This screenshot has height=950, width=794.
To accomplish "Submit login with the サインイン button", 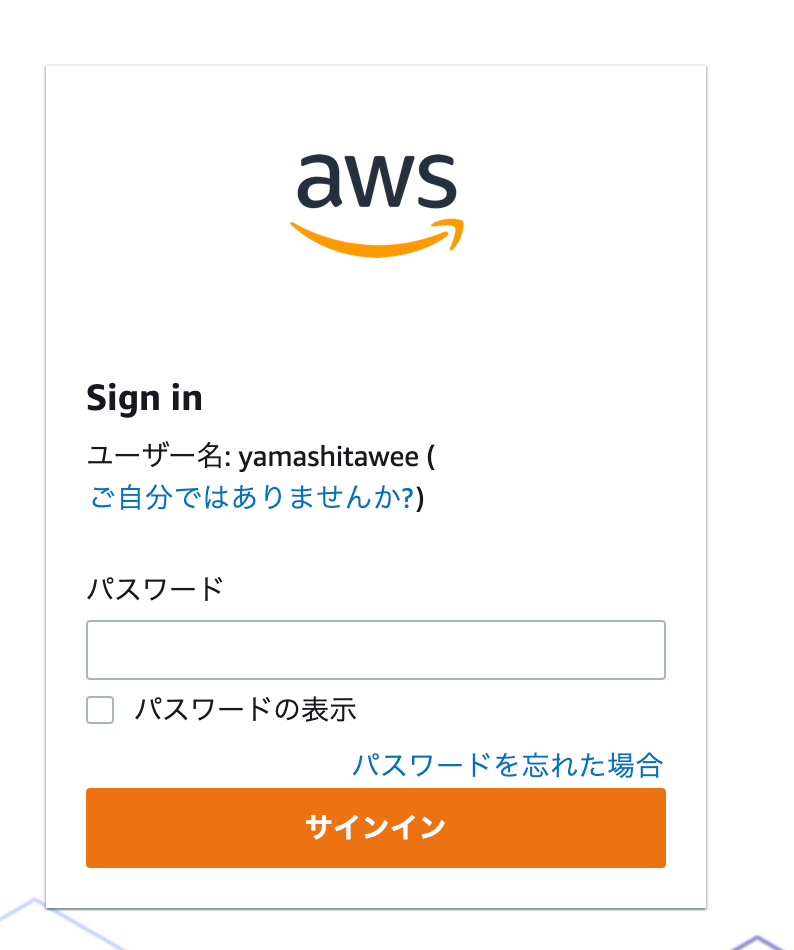I will click(x=375, y=828).
